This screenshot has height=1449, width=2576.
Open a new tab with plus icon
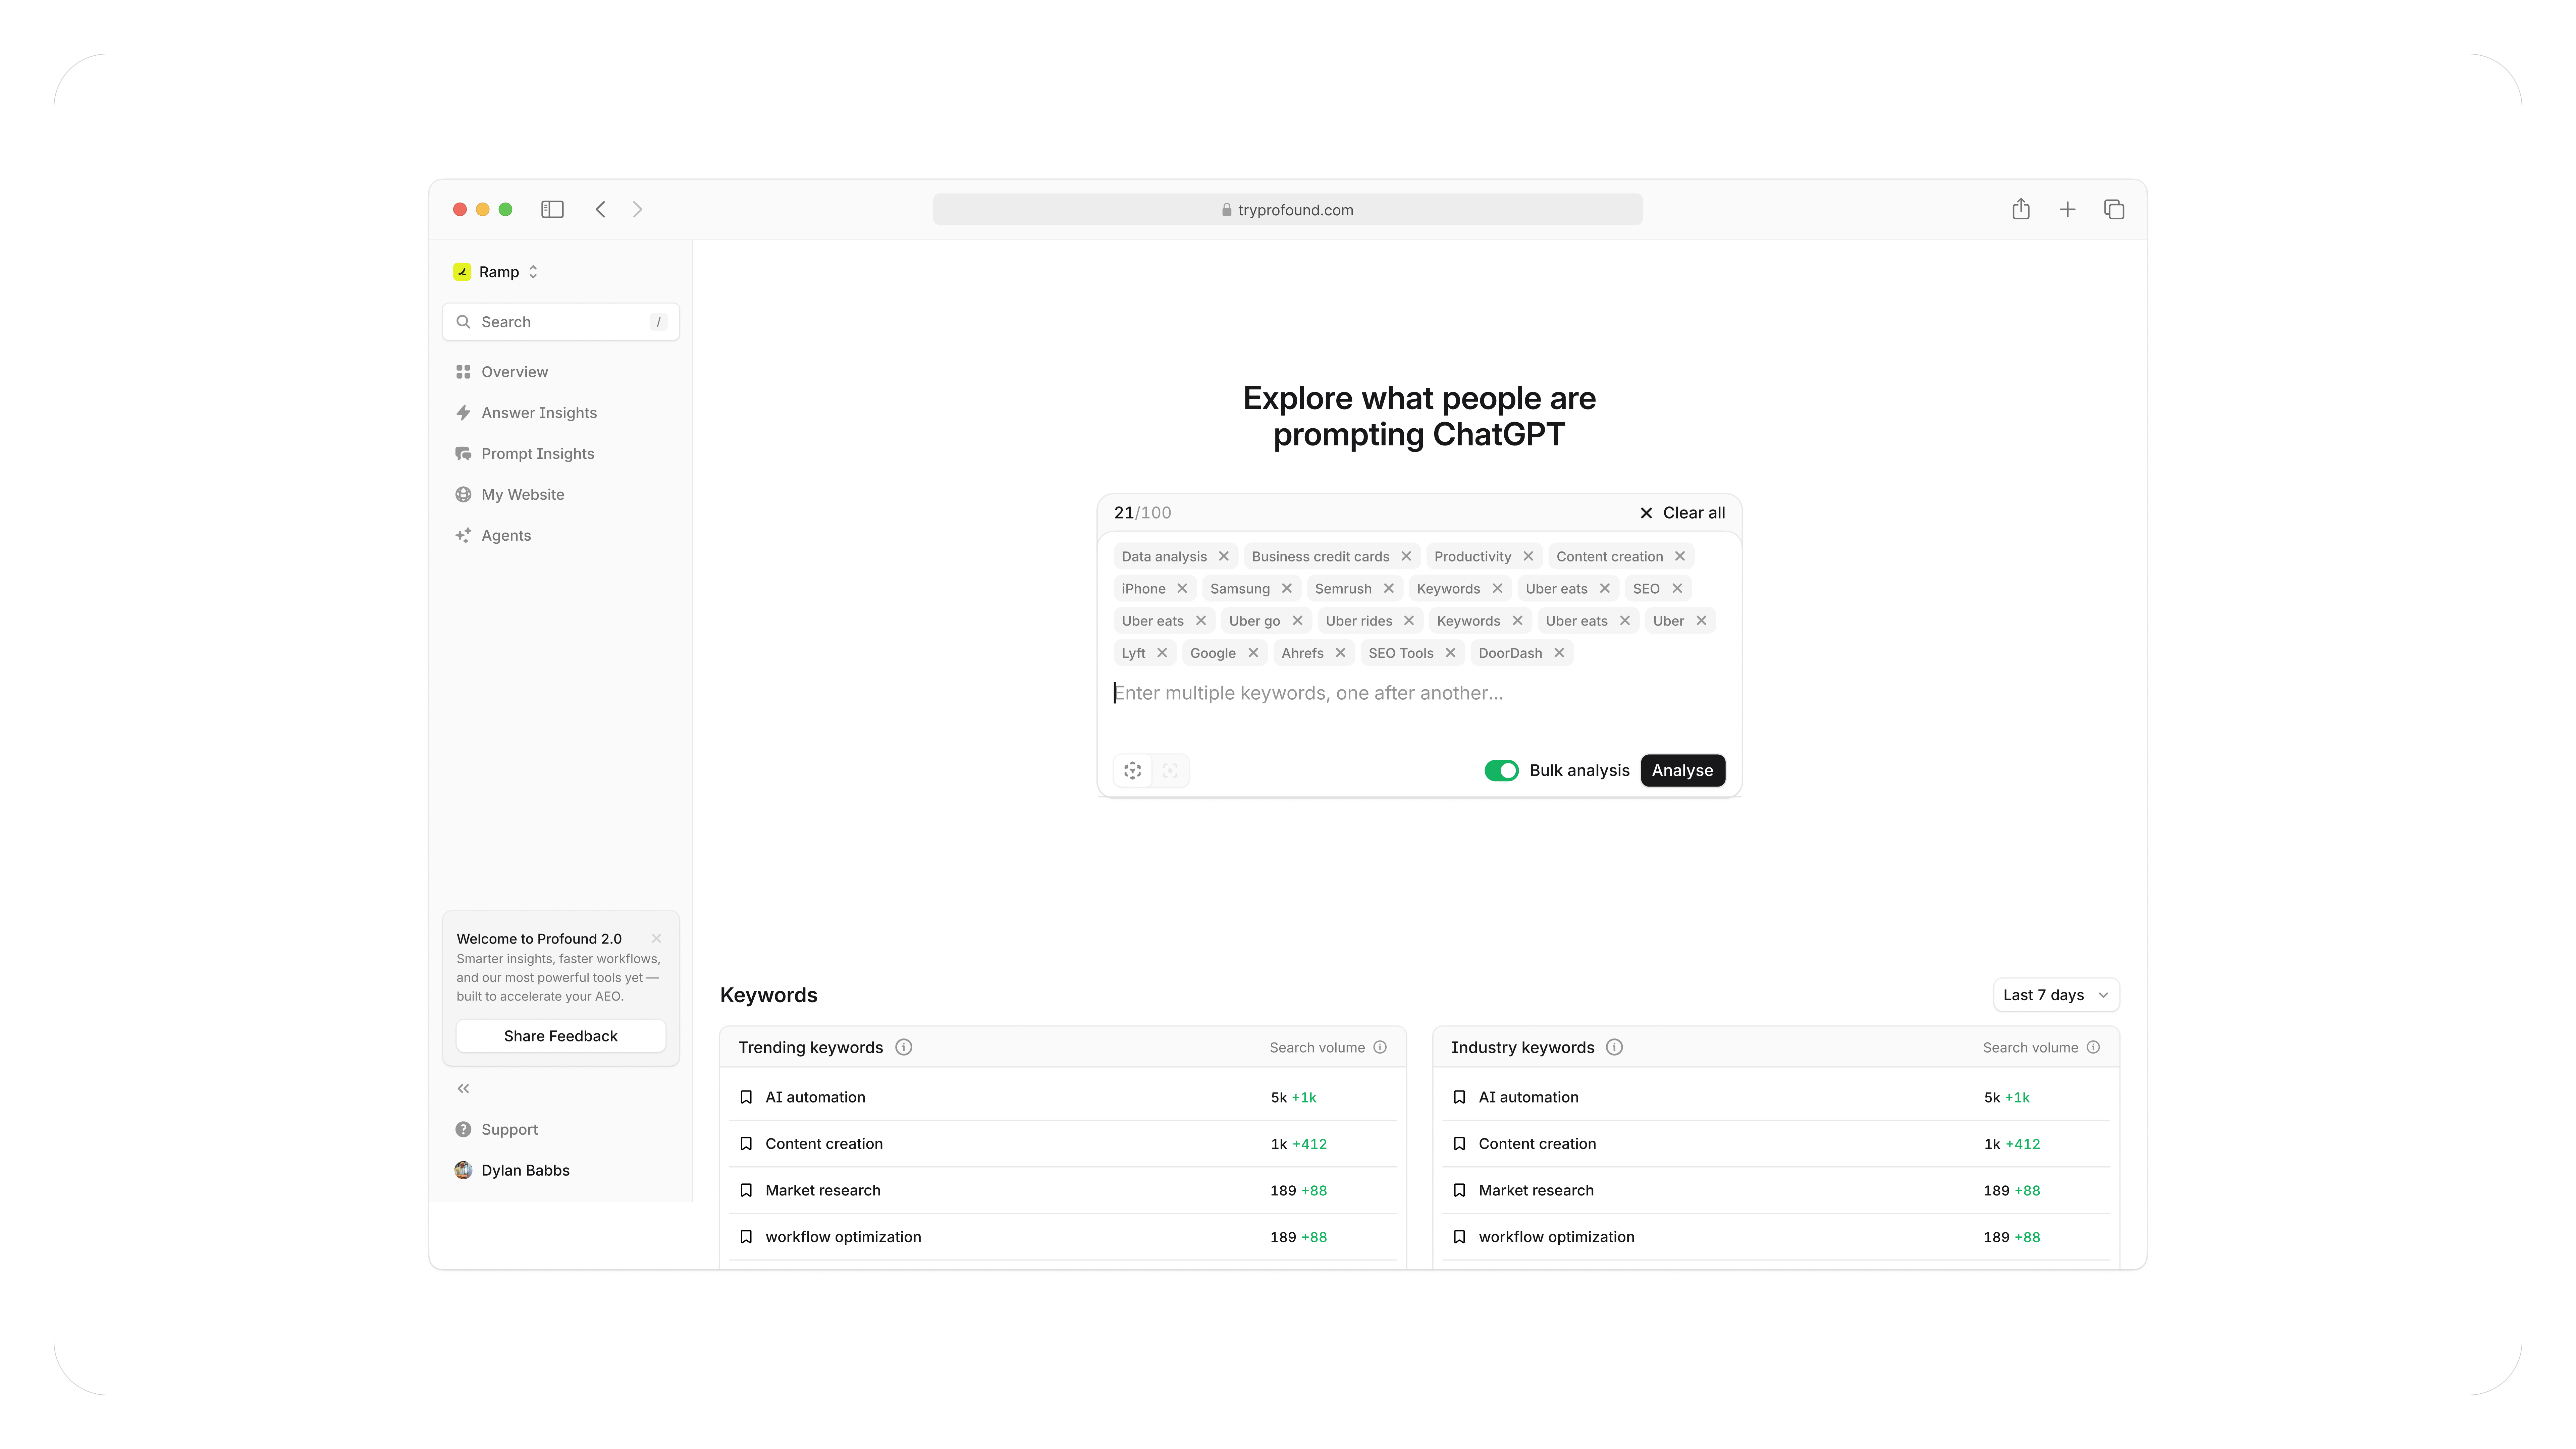click(2067, 209)
